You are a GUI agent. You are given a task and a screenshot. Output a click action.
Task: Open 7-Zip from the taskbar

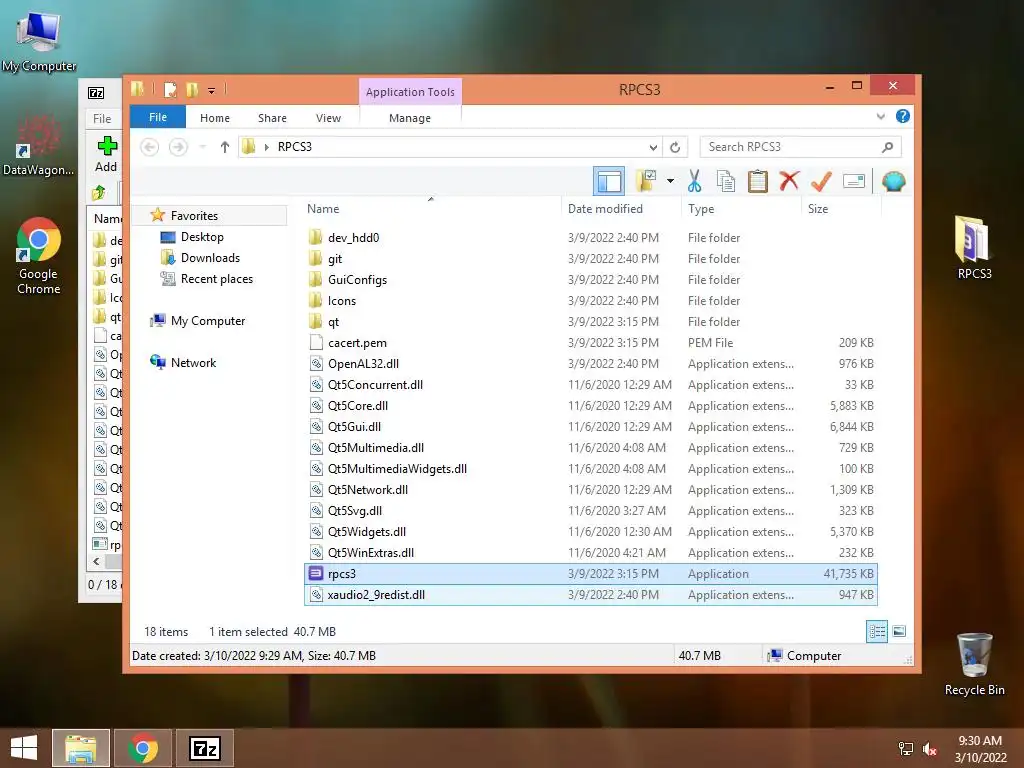pyautogui.click(x=204, y=748)
